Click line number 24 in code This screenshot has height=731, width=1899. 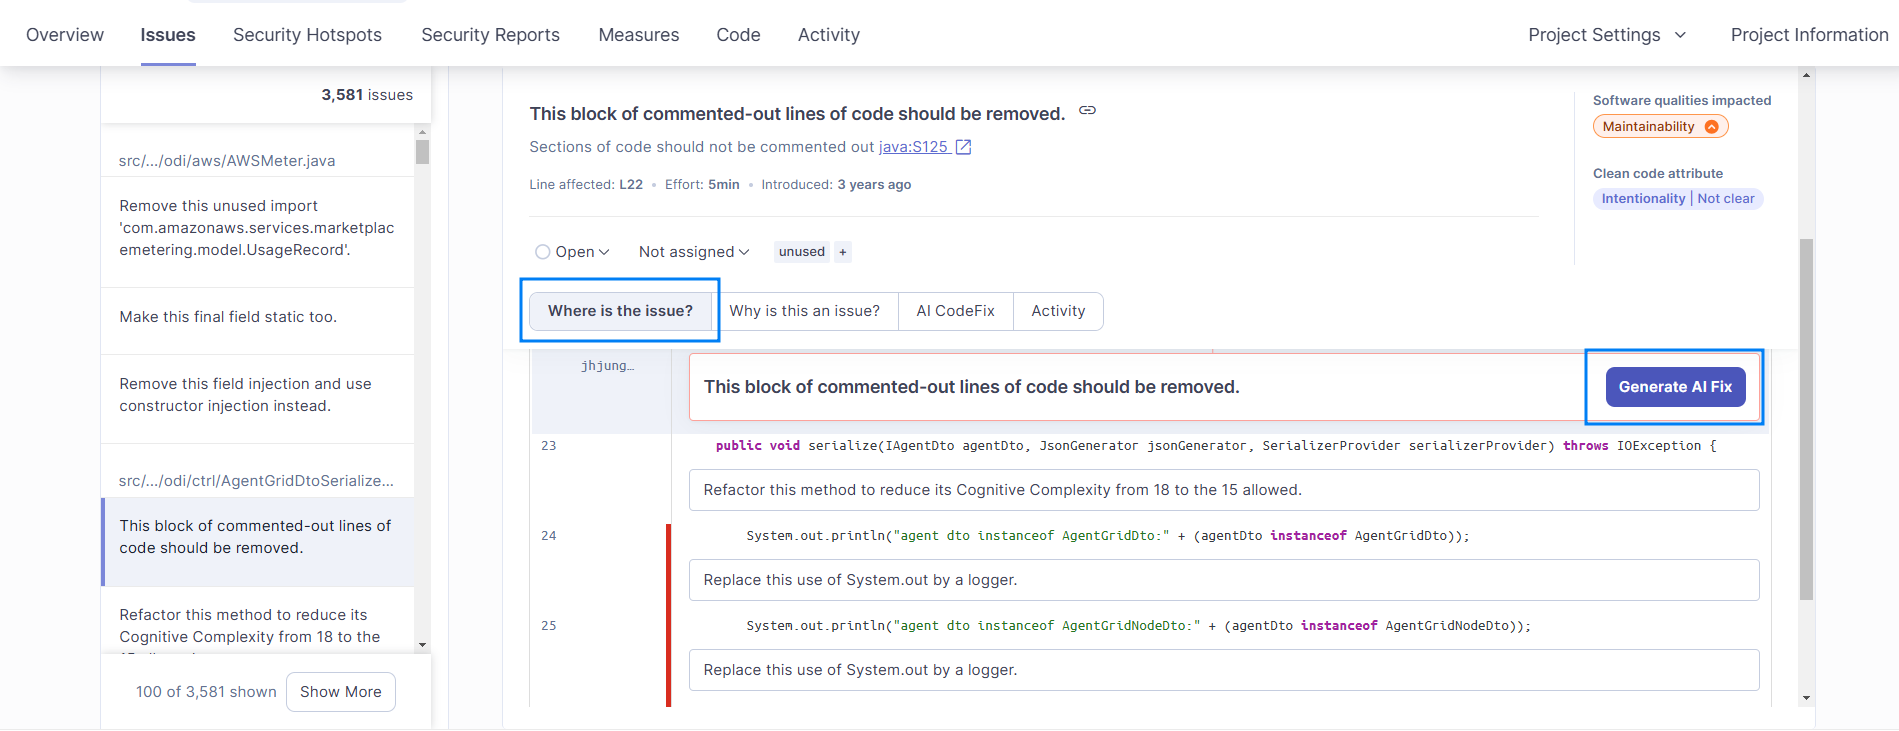coord(549,536)
